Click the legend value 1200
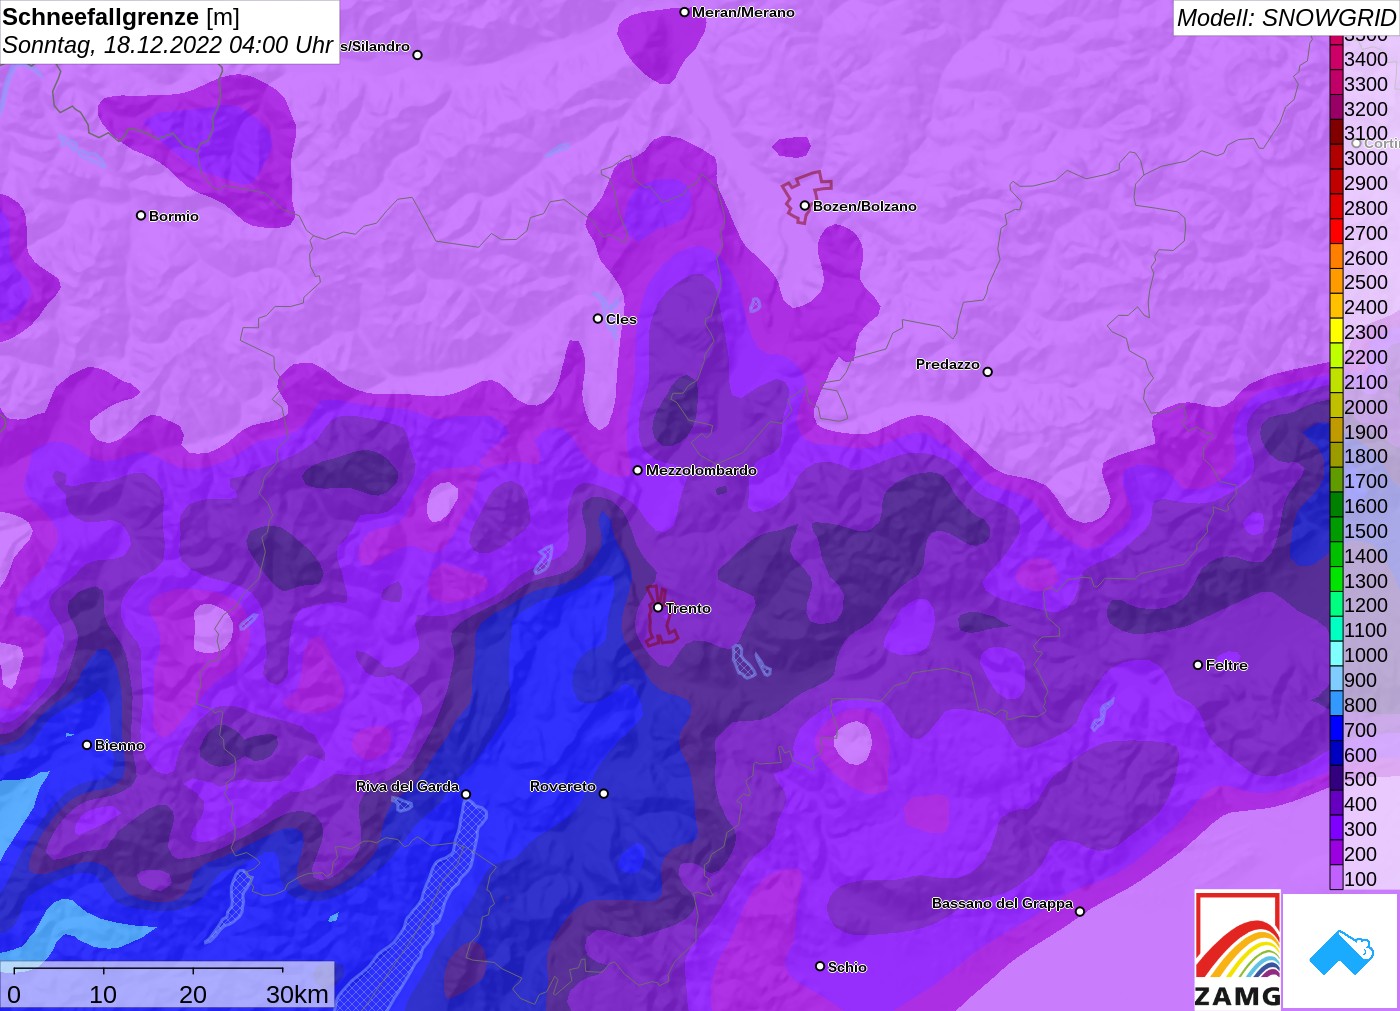The width and height of the screenshot is (1400, 1011). (1366, 605)
